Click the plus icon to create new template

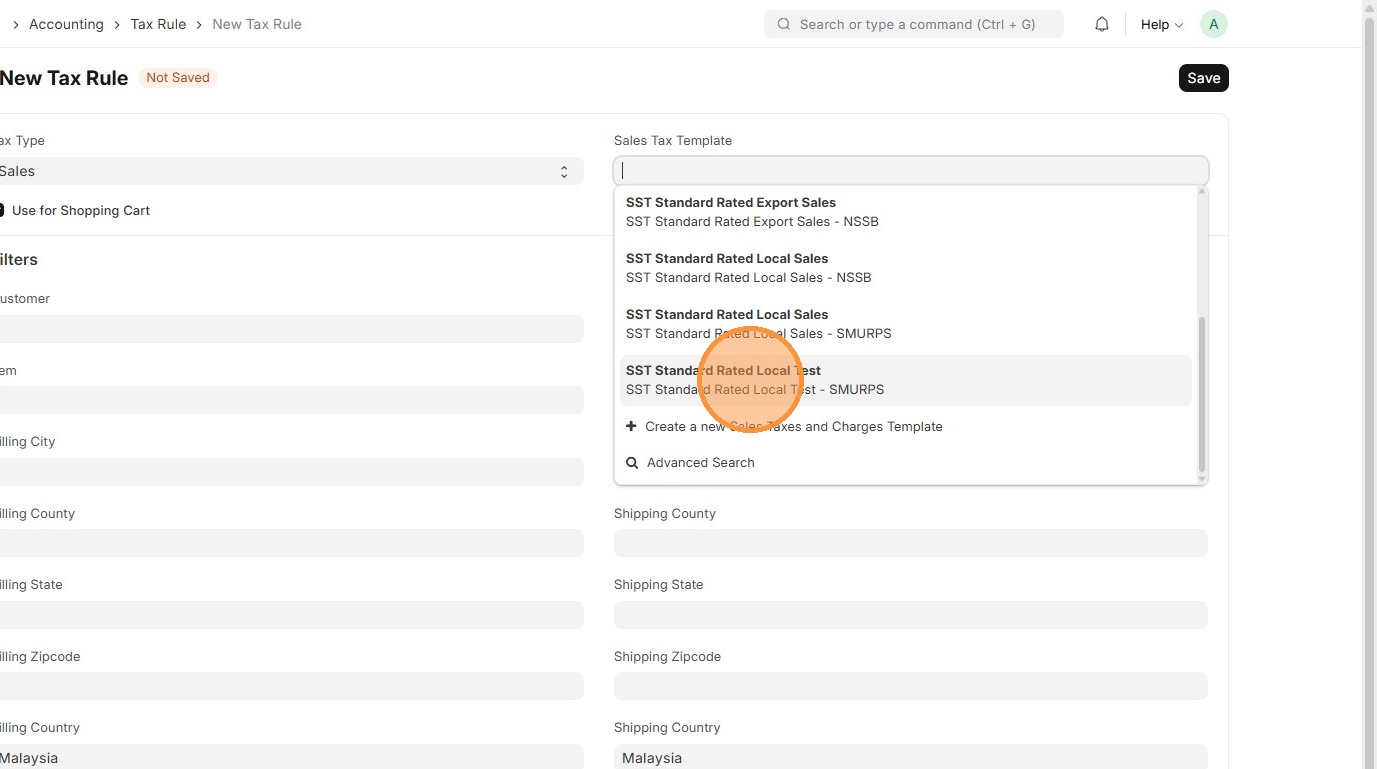[x=631, y=426]
